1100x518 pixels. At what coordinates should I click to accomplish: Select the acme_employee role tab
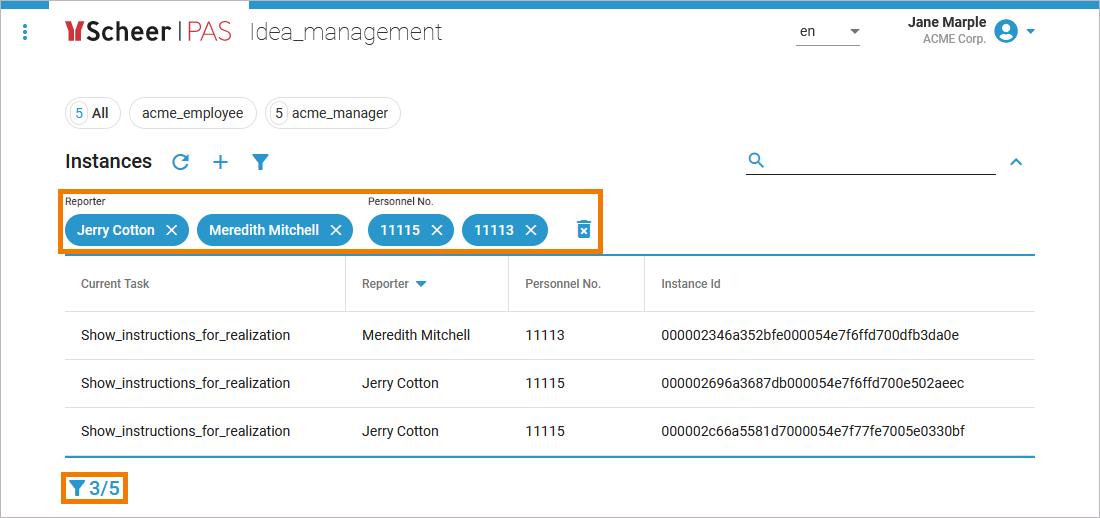tap(192, 113)
